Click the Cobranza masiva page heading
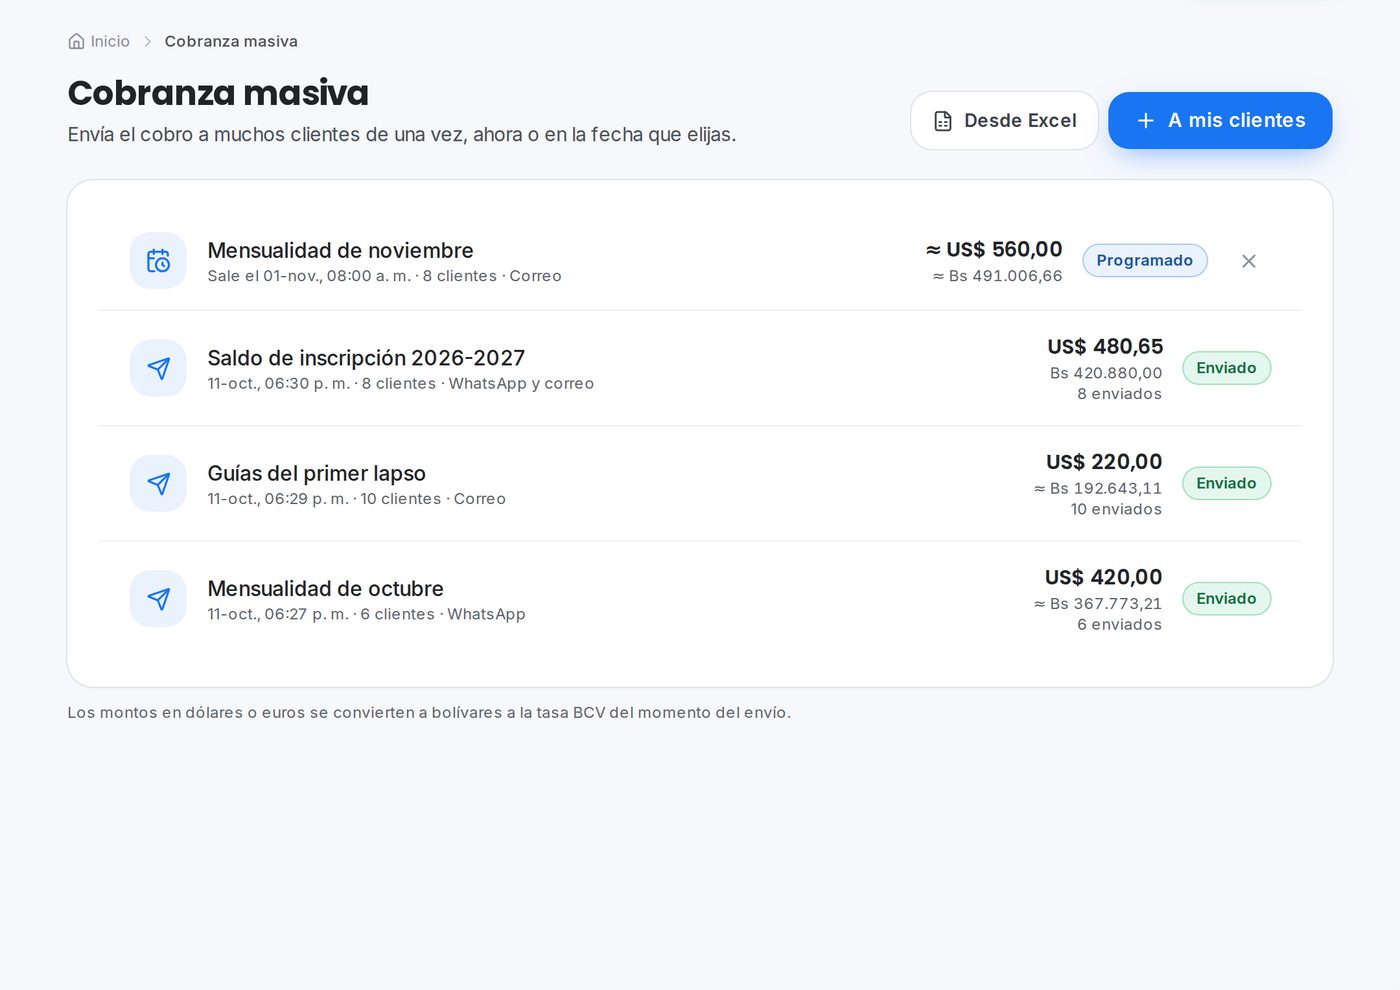Viewport: 1400px width, 990px height. click(218, 93)
